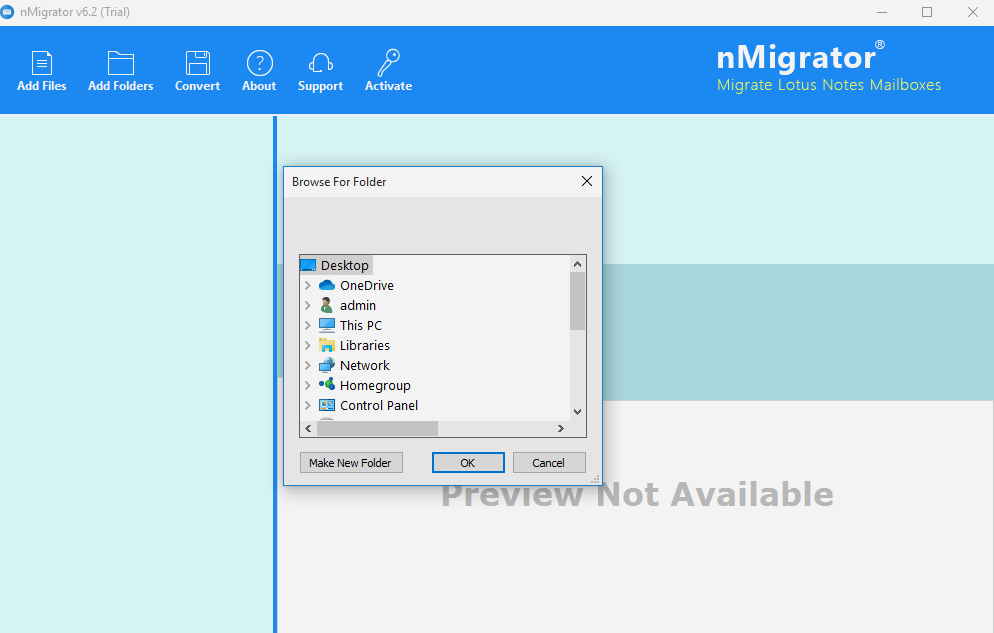Select the OneDrive cloud icon in tree
The image size is (994, 633).
pos(327,285)
